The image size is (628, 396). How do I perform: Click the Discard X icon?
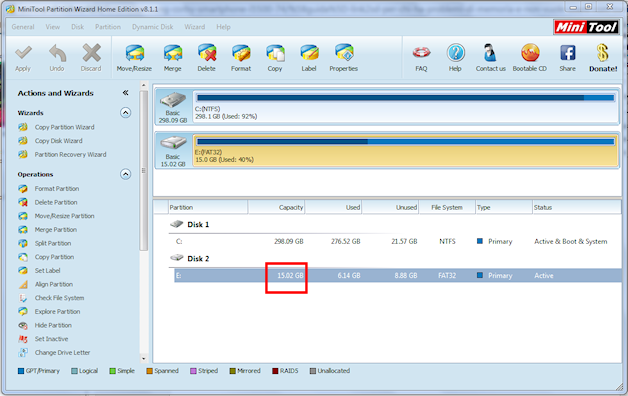tap(91, 53)
